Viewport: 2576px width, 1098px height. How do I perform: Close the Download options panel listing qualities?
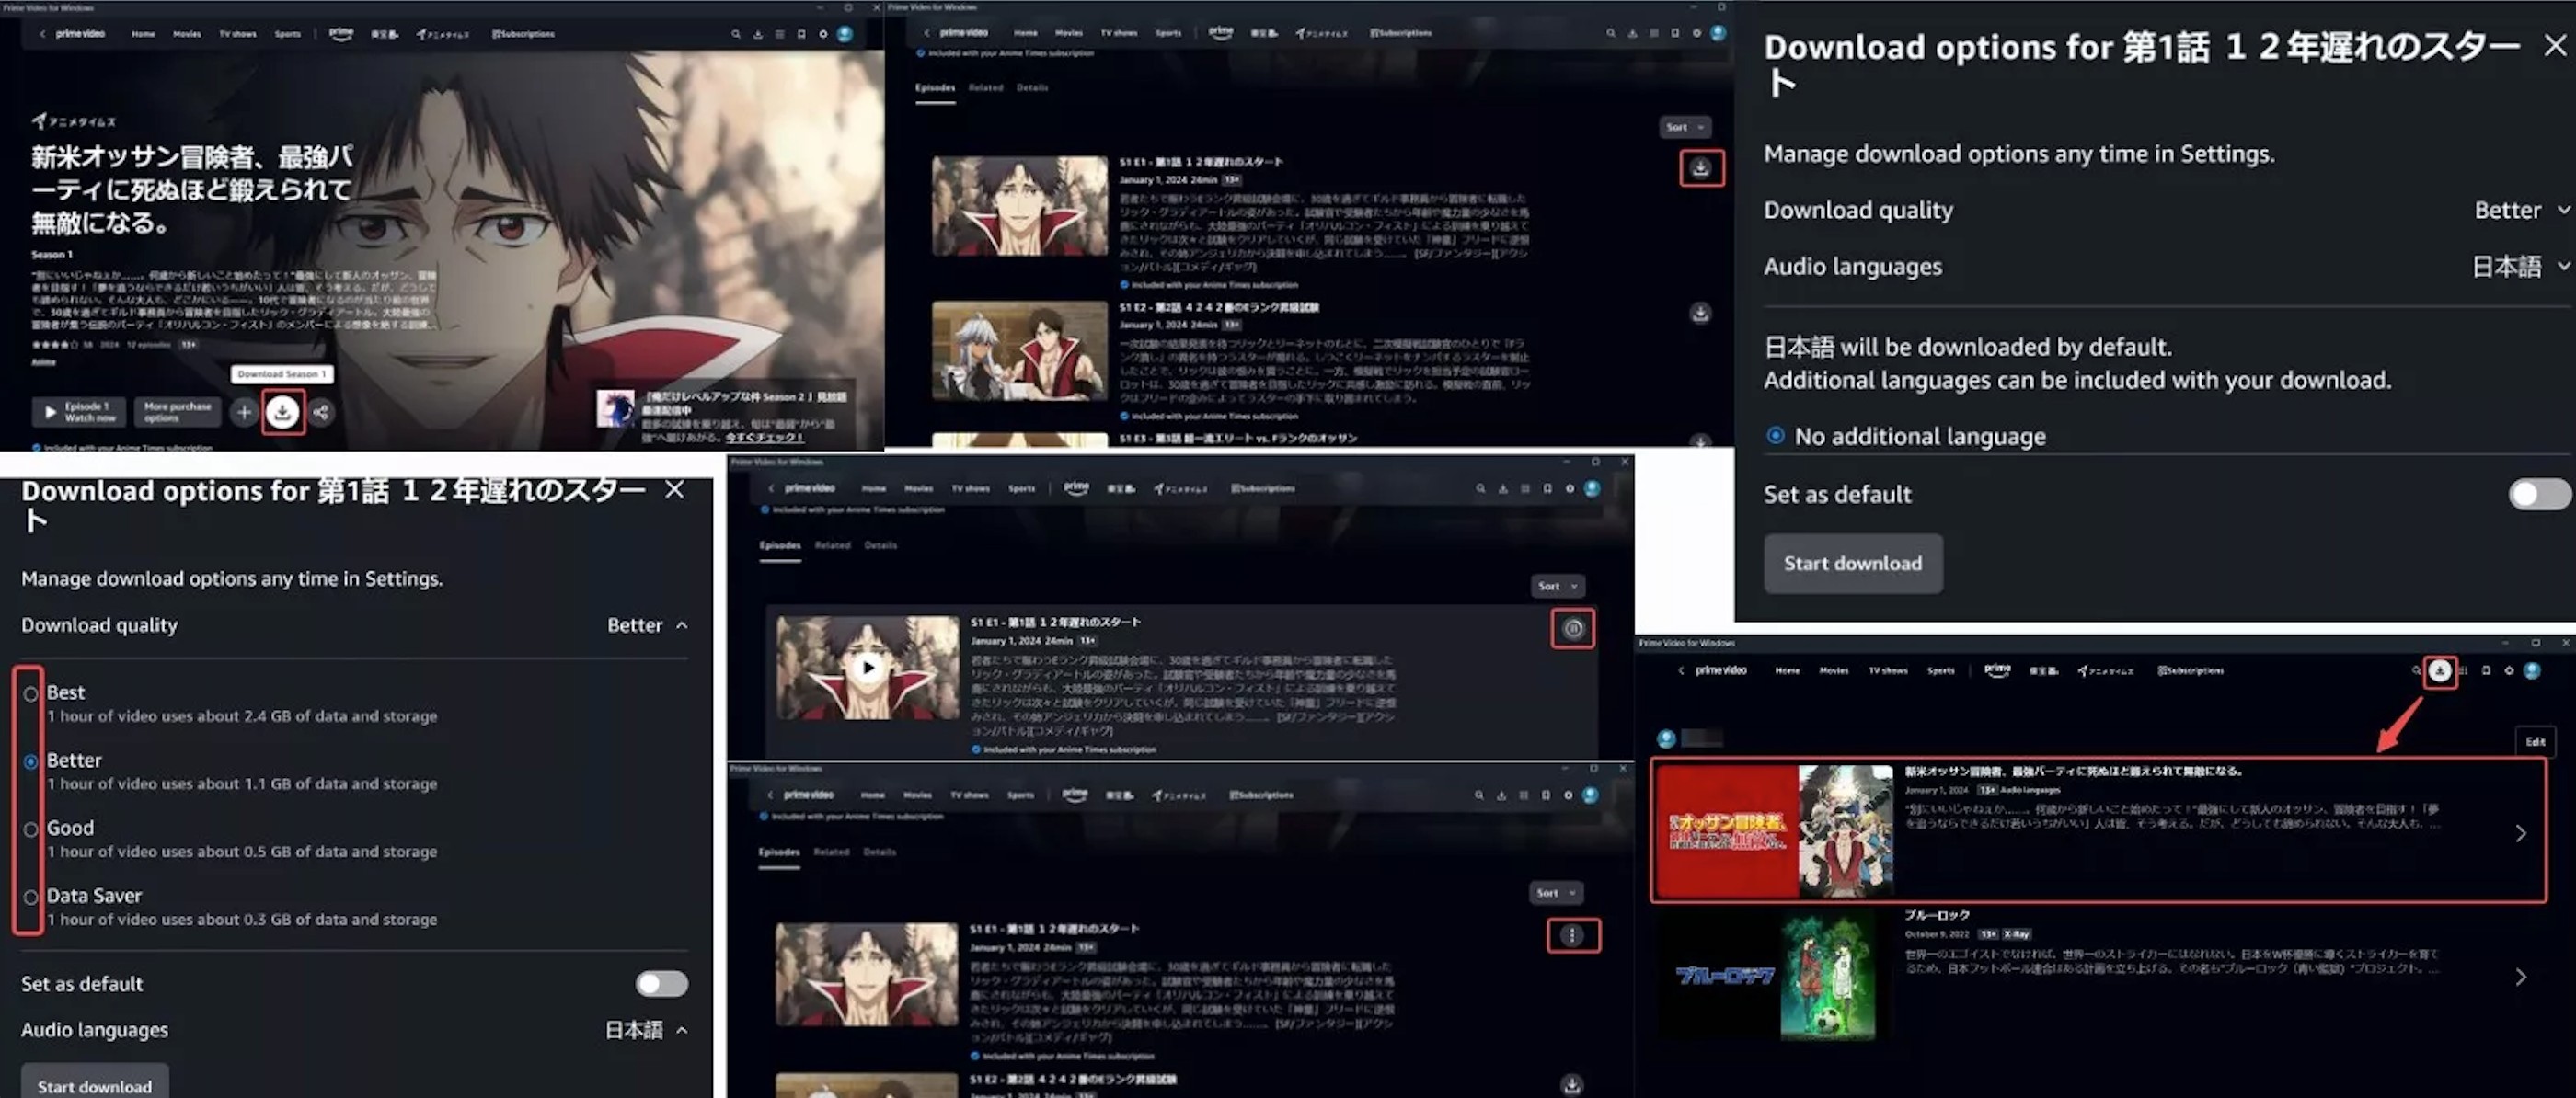point(675,490)
